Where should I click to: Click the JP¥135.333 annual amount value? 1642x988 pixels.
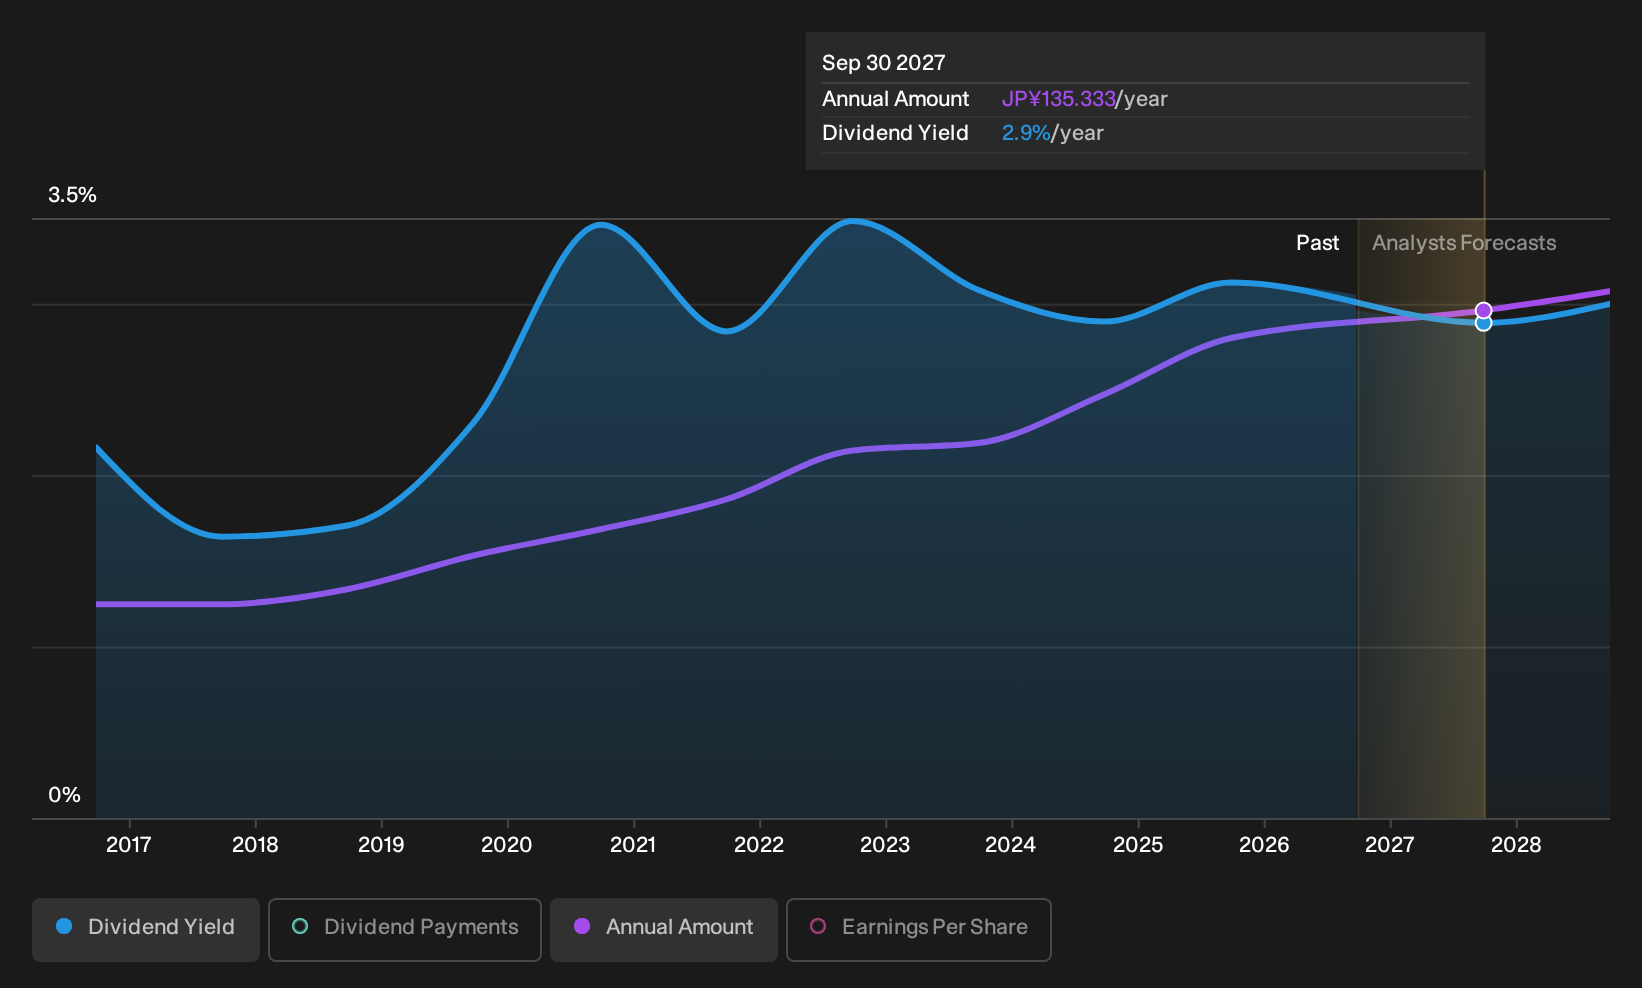tap(1058, 99)
